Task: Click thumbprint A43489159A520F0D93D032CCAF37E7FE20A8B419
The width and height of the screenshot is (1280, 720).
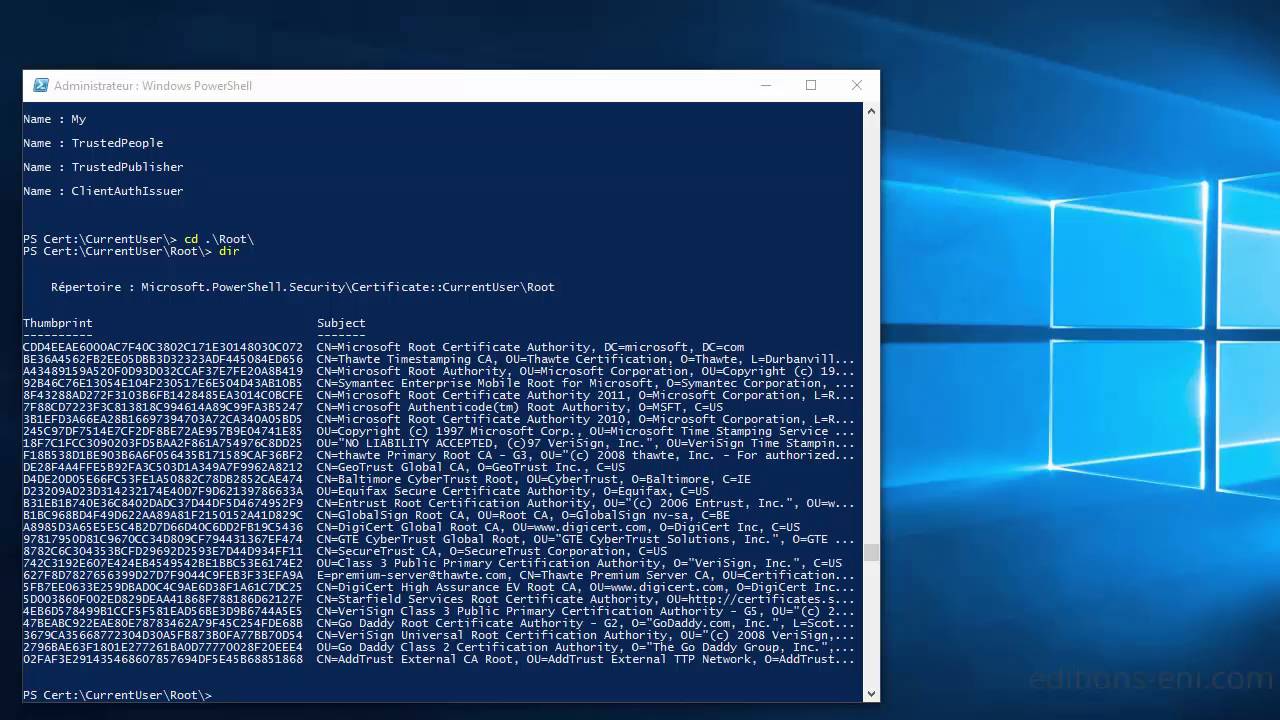Action: point(163,371)
